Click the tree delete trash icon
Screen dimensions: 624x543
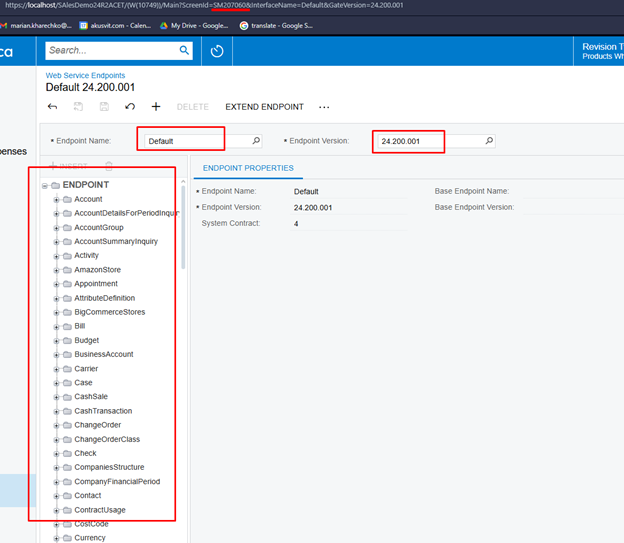[x=109, y=166]
